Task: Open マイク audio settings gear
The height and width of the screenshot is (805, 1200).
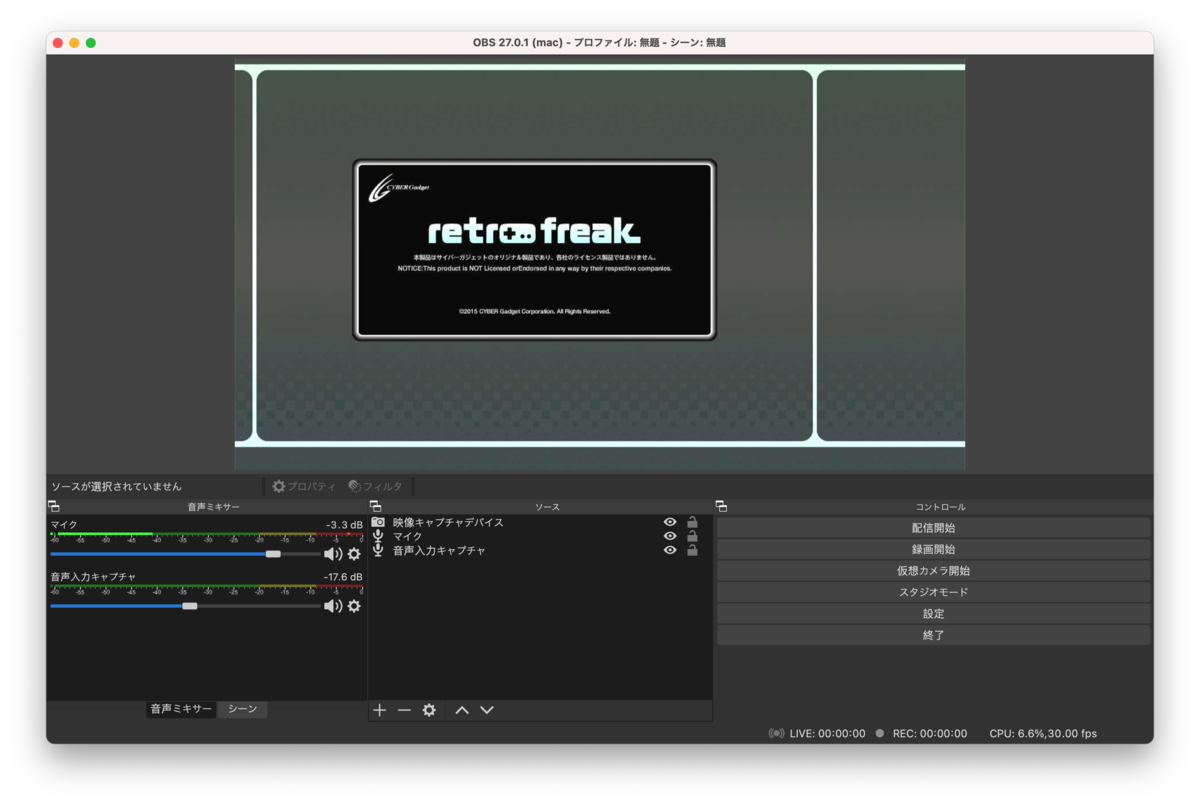Action: (x=354, y=554)
